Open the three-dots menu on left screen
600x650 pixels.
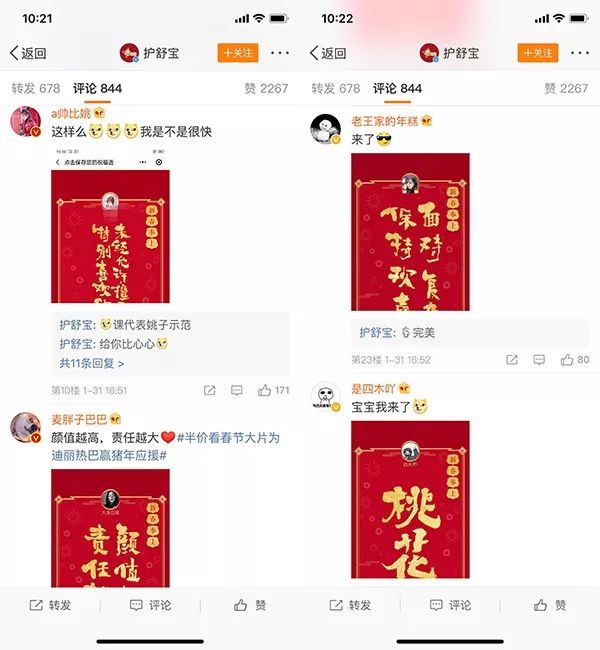pyautogui.click(x=280, y=53)
